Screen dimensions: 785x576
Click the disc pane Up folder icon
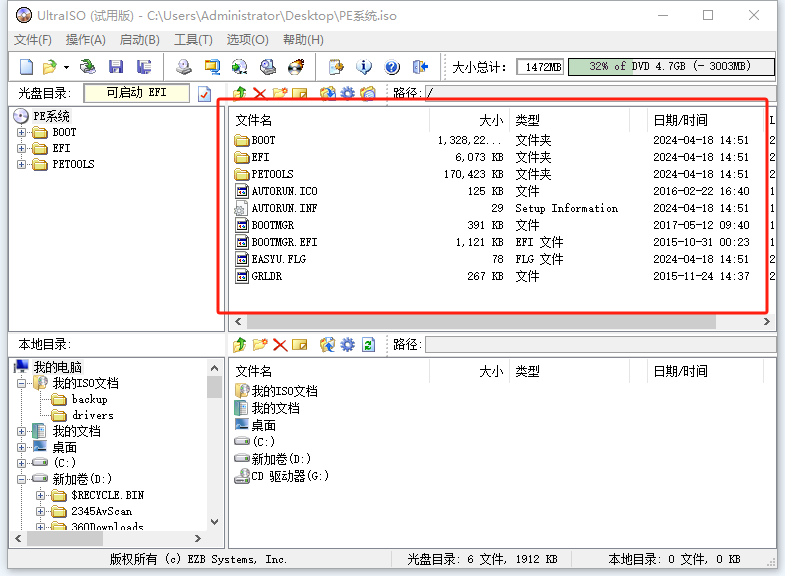pos(240,93)
